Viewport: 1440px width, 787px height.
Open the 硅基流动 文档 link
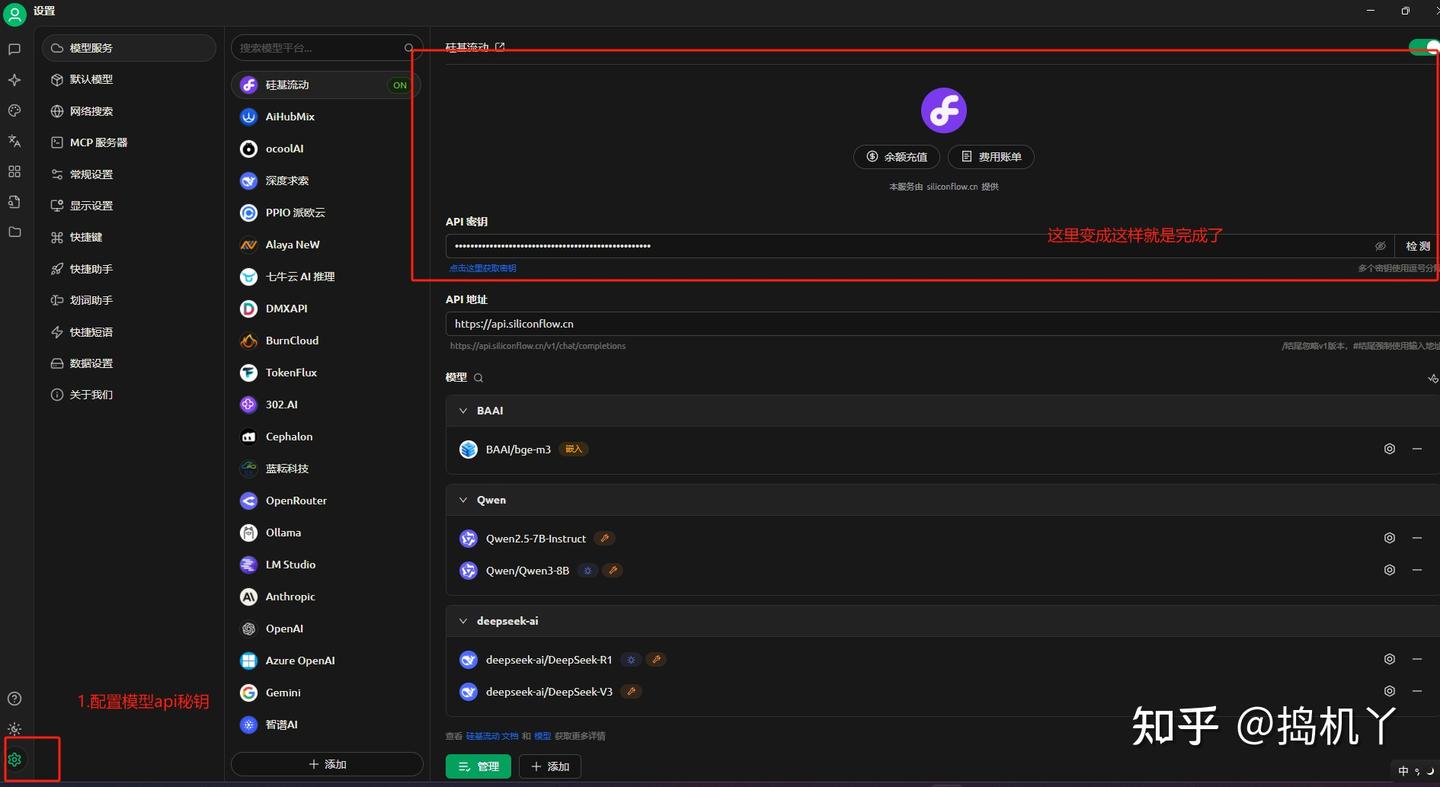pyautogui.click(x=492, y=736)
